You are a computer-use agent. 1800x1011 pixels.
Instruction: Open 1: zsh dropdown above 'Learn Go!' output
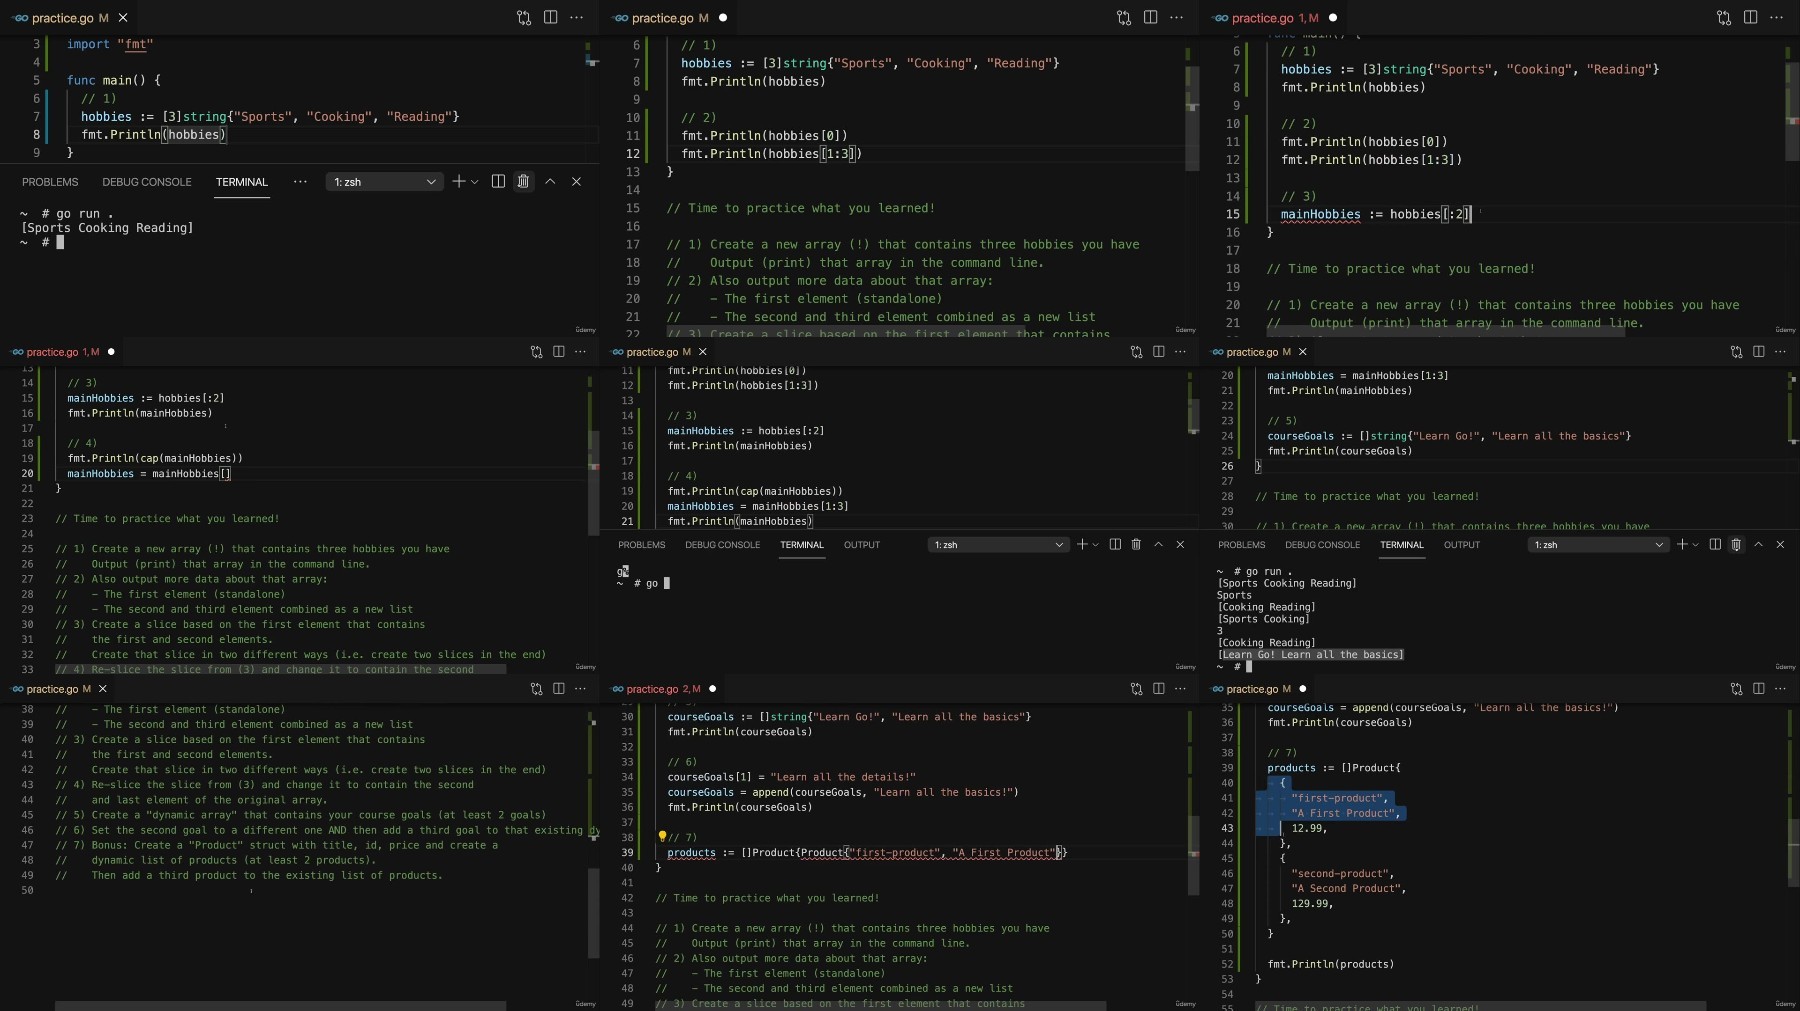point(1598,545)
